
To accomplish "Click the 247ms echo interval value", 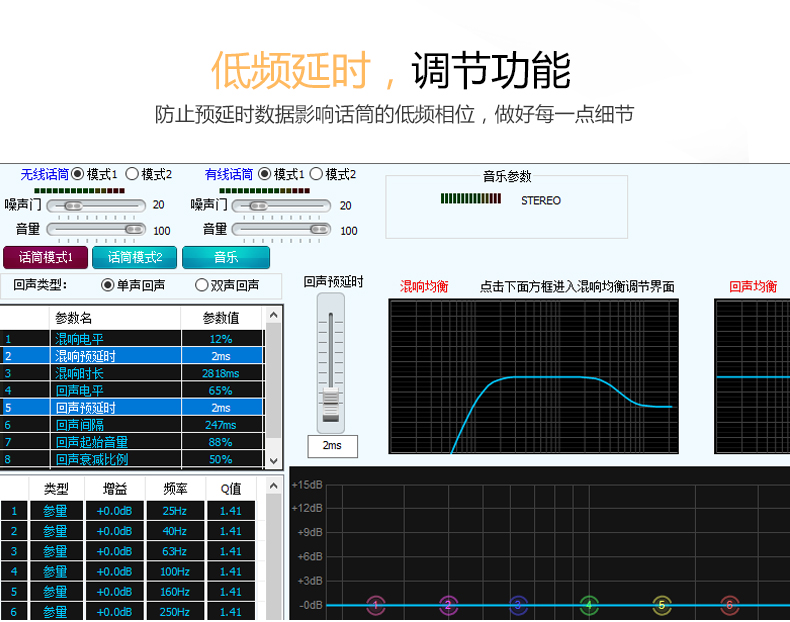I will [x=221, y=425].
